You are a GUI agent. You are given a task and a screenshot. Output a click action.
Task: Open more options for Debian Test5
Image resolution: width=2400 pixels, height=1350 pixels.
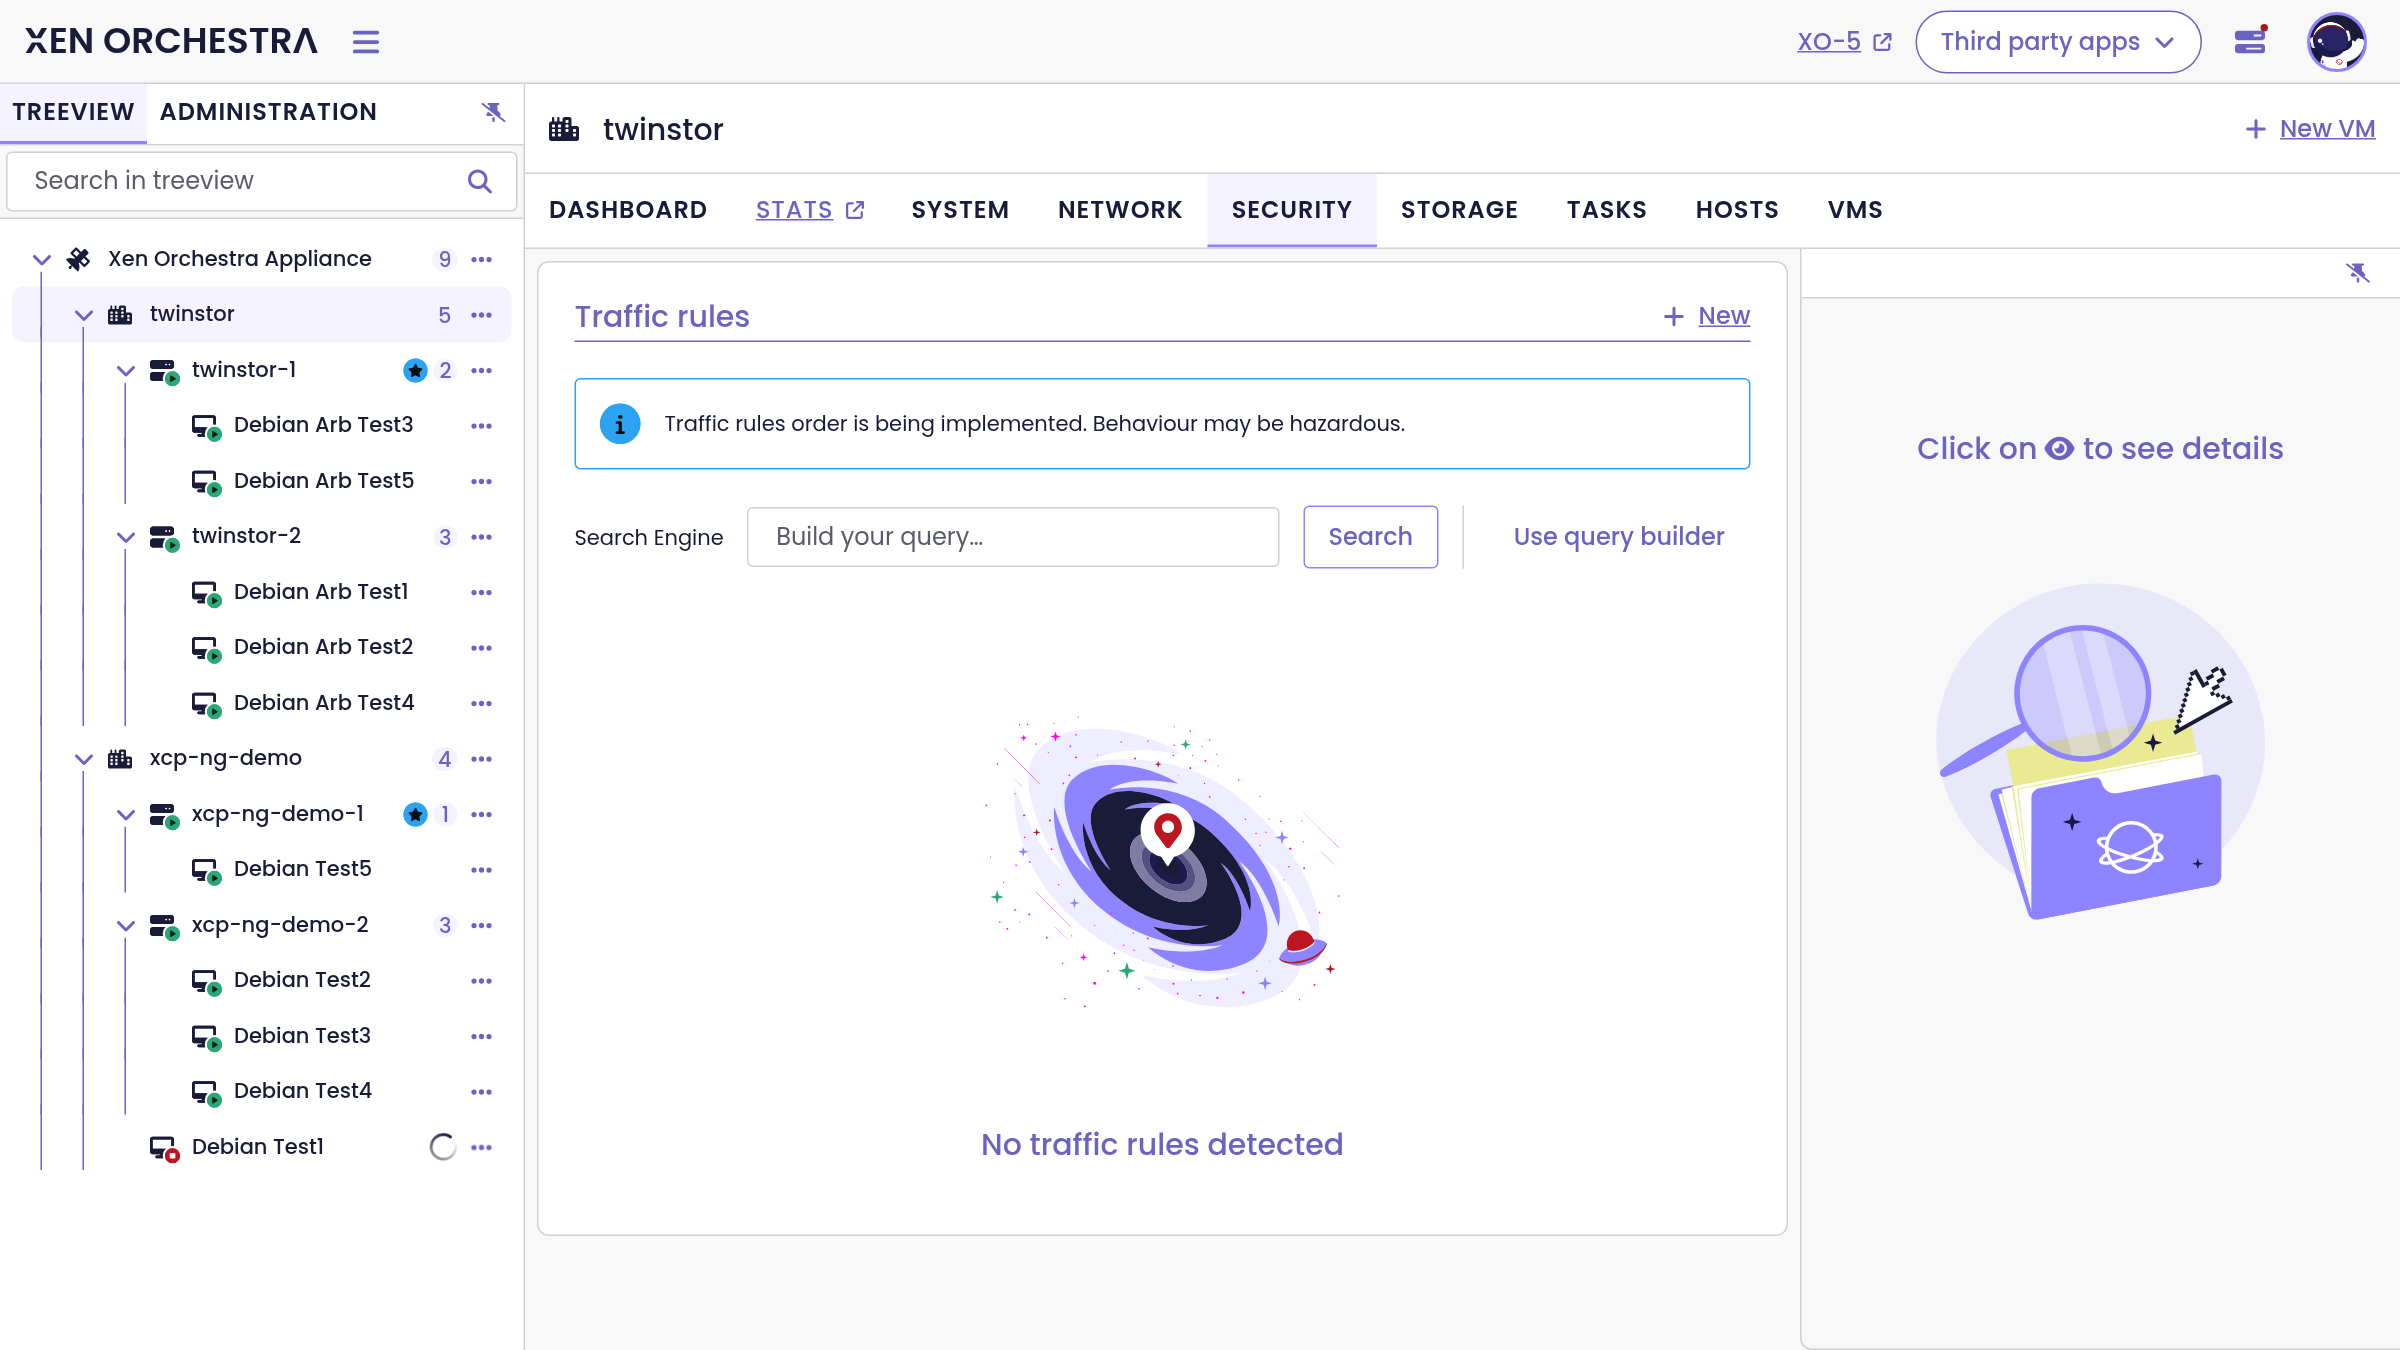[482, 870]
